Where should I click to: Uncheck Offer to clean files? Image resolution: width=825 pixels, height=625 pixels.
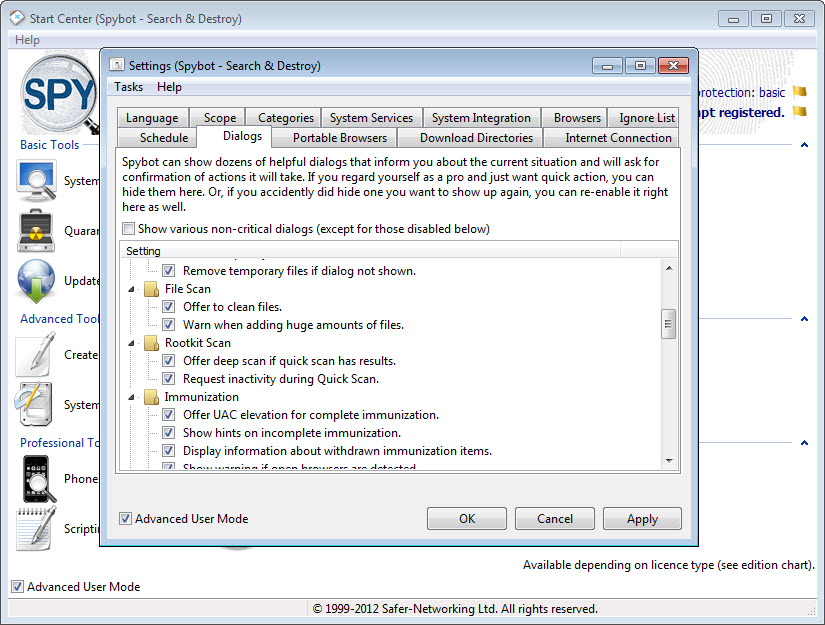168,307
